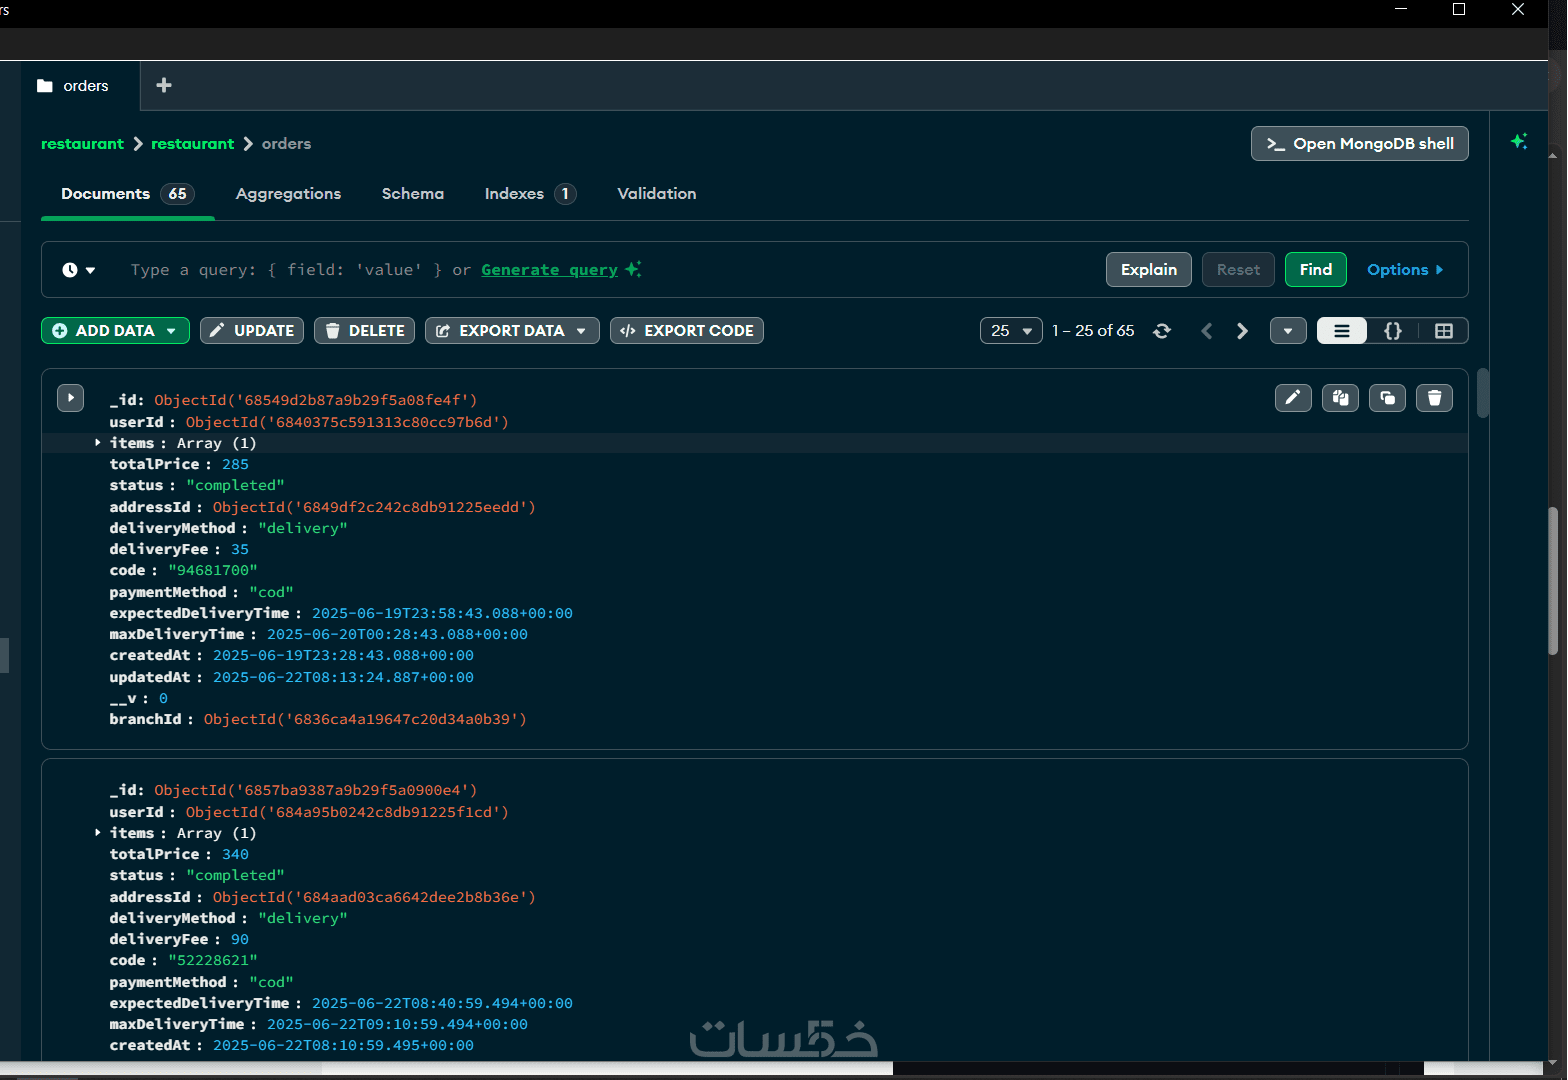1568x1080 pixels.
Task: Open the Schema tab
Action: [413, 194]
